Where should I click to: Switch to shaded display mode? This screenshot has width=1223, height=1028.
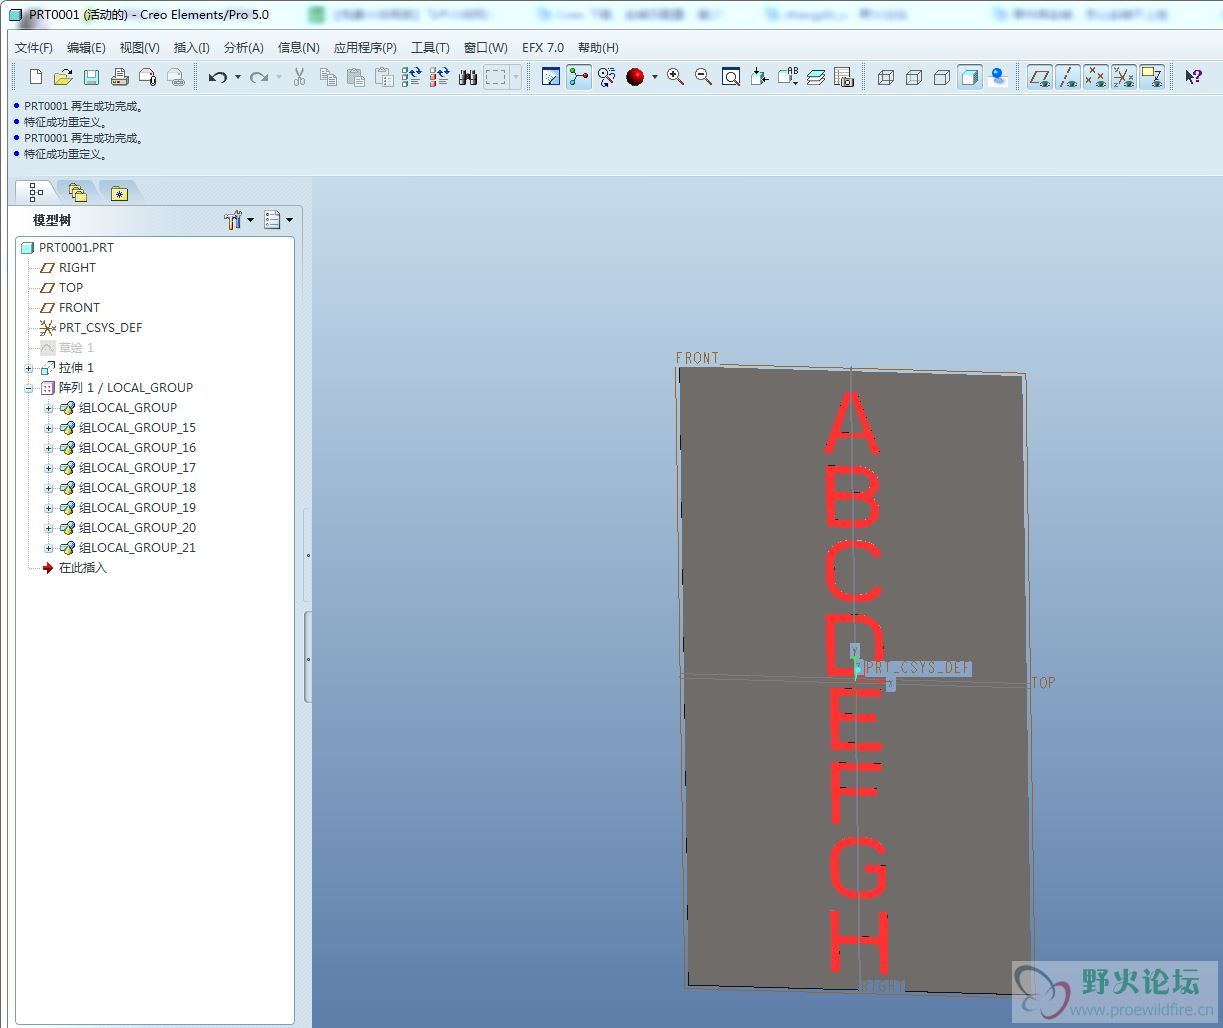[969, 77]
